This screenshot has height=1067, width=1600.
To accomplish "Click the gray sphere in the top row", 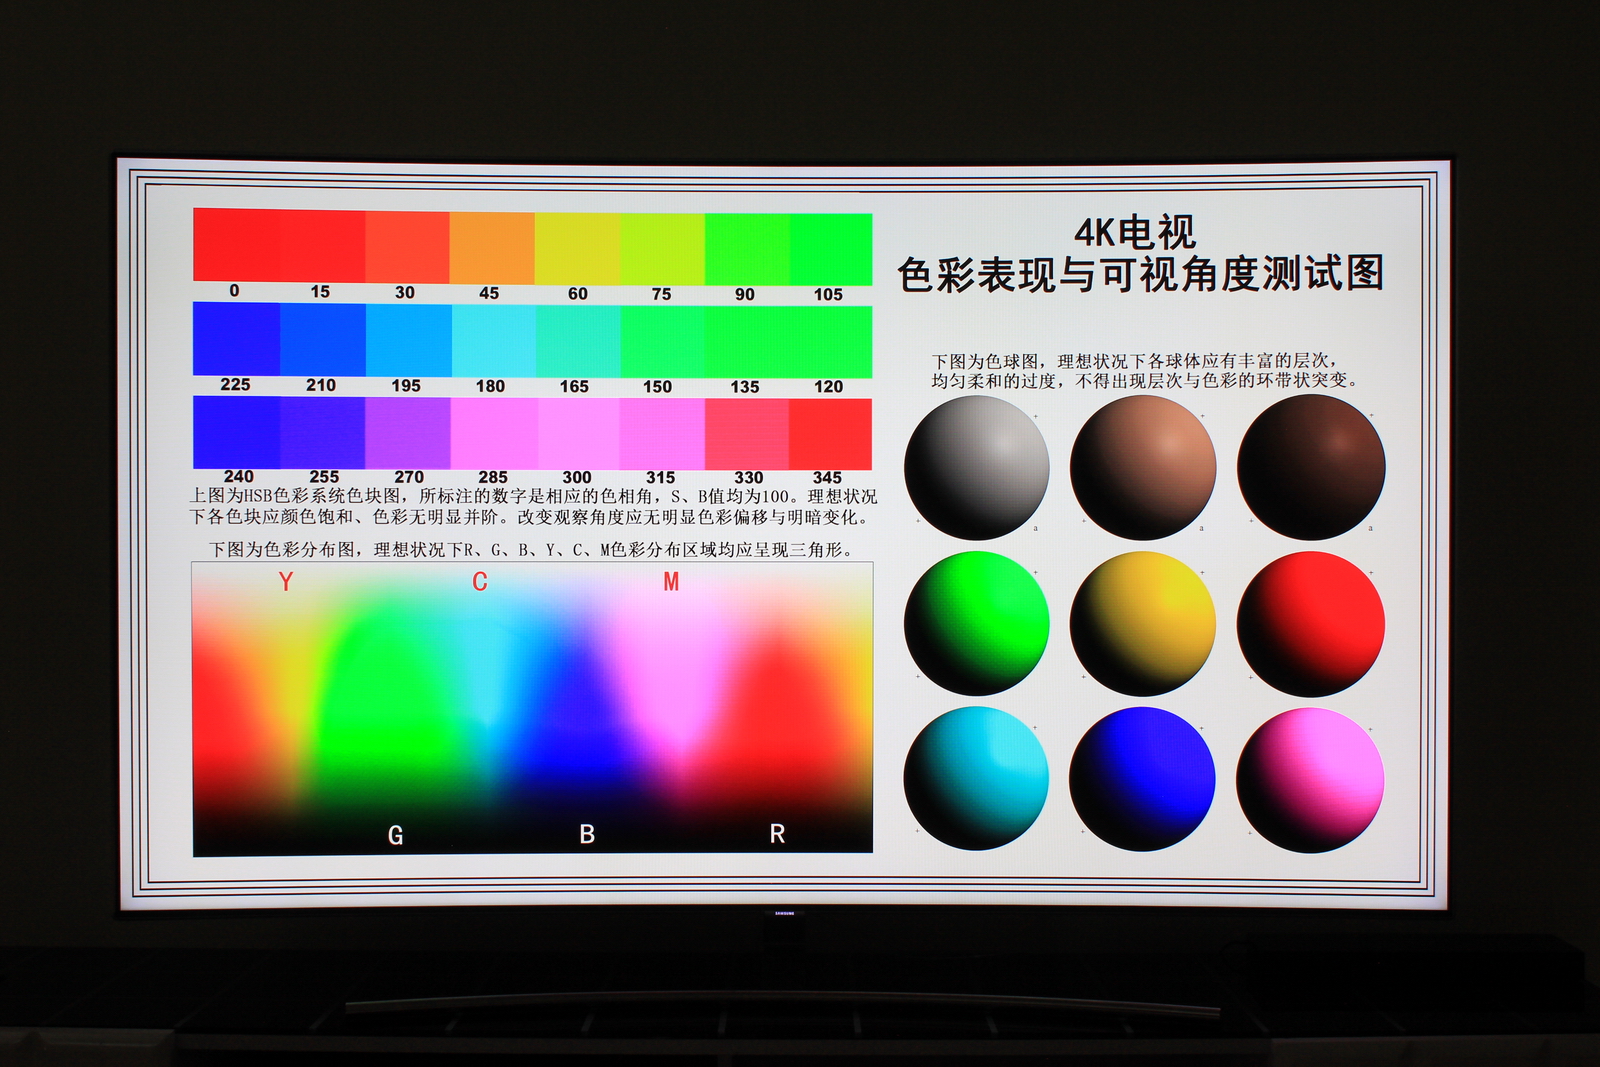I will coord(975,466).
